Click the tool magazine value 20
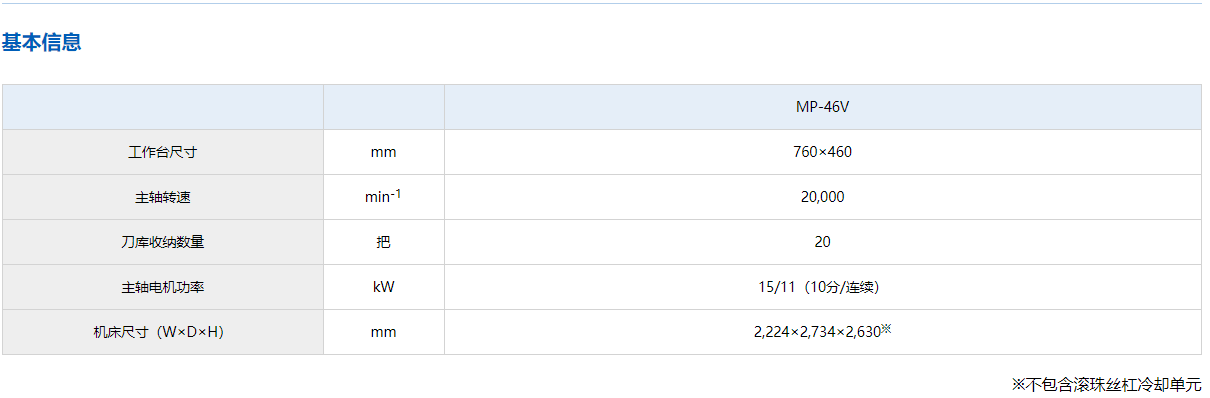This screenshot has width=1210, height=398. click(822, 242)
